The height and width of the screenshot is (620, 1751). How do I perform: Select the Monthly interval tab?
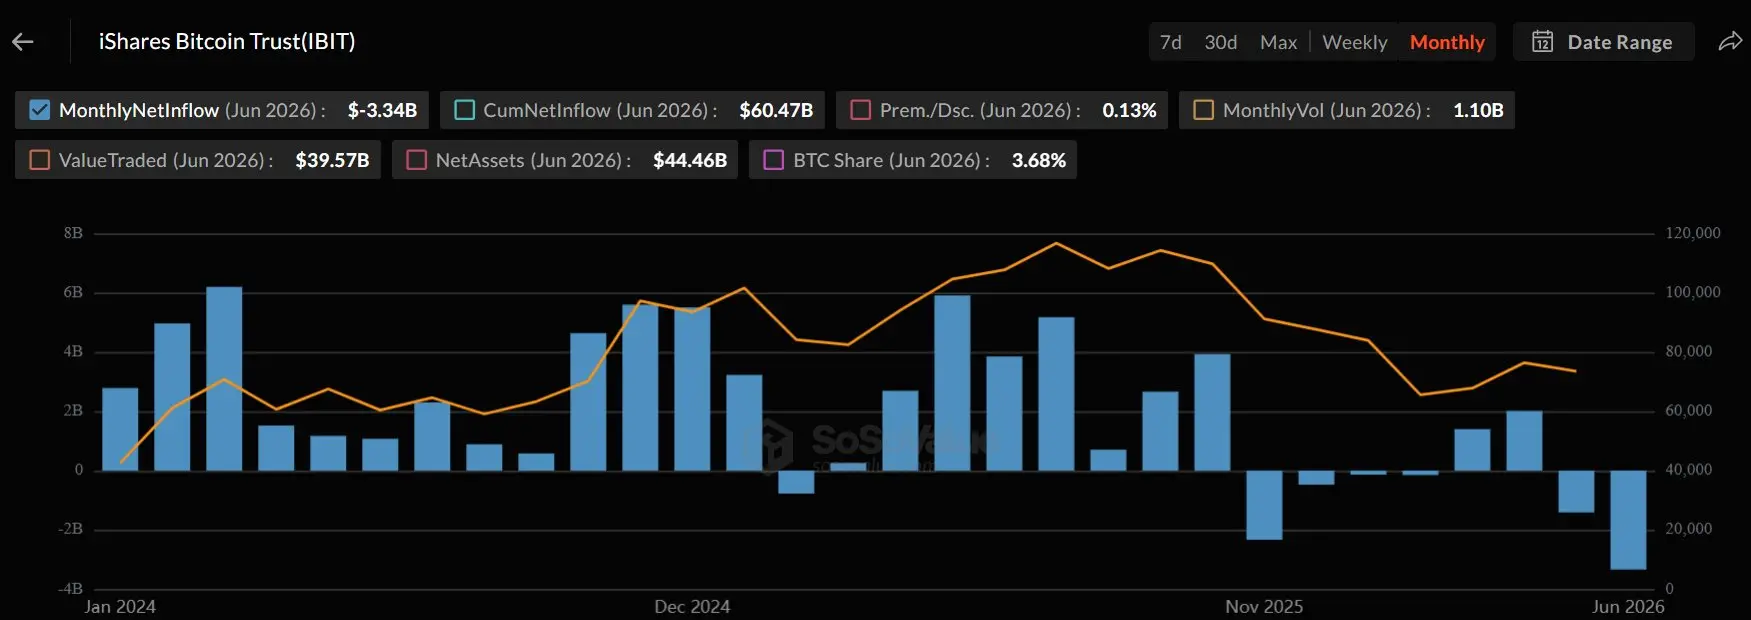click(1447, 42)
